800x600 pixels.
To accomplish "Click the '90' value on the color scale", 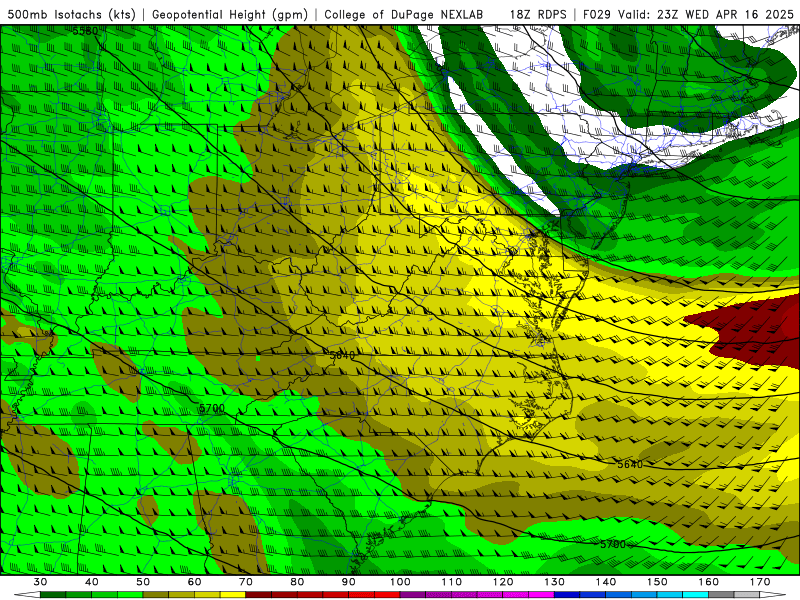I will pos(349,582).
